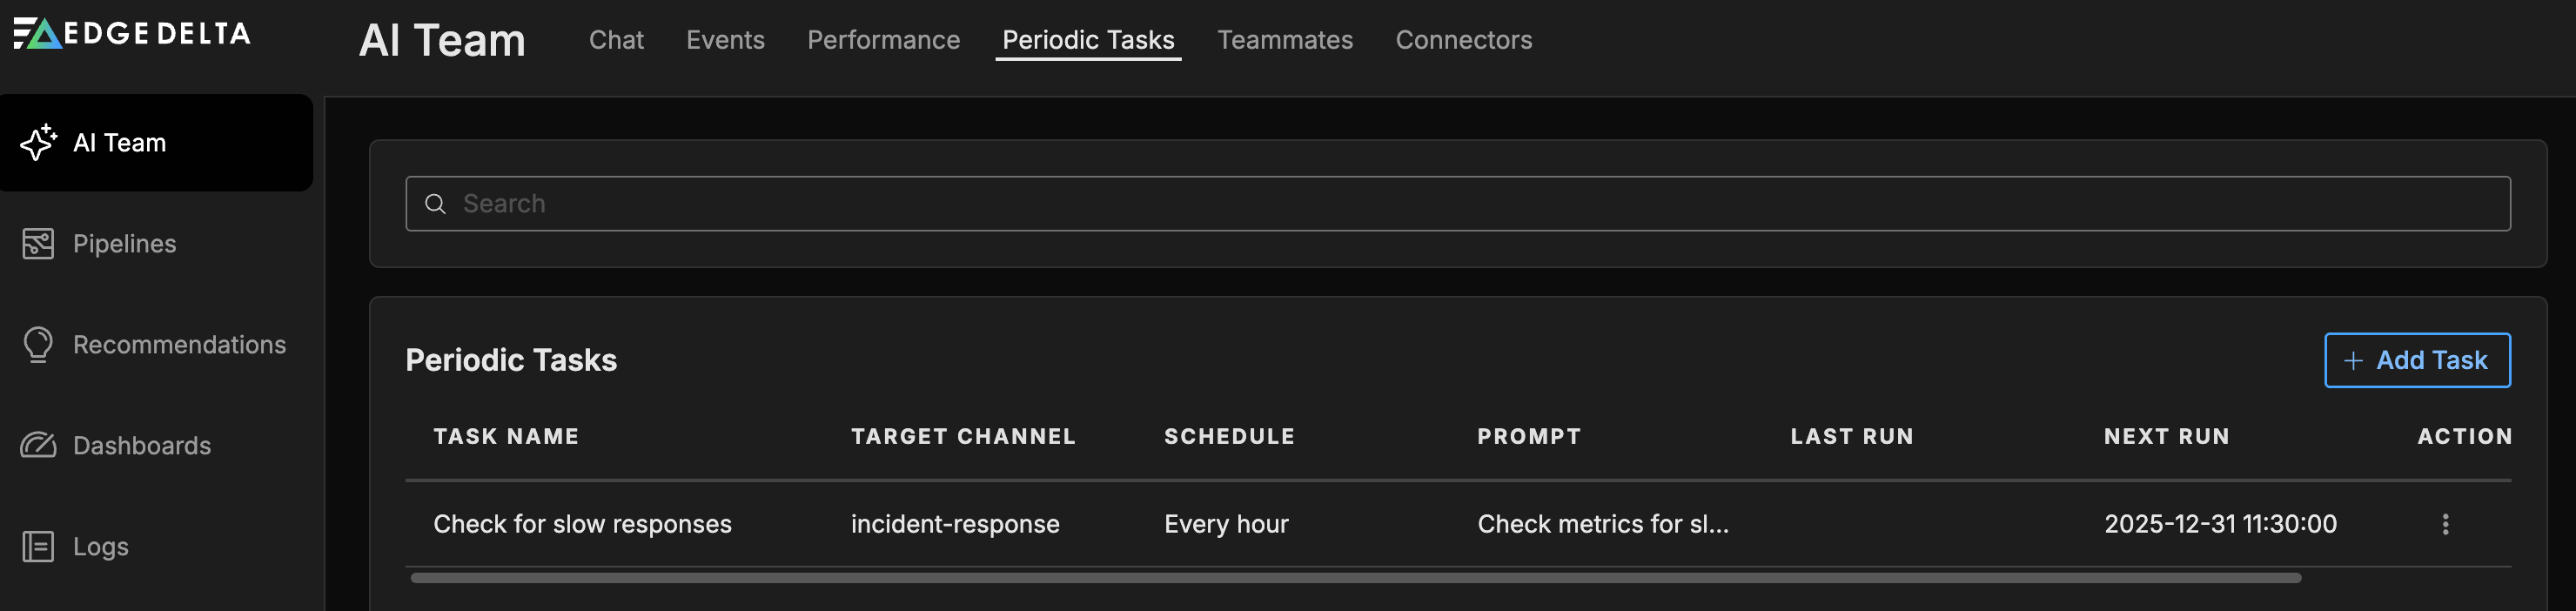This screenshot has height=611, width=2576.
Task: Switch to the Connectors tab
Action: 1463,40
